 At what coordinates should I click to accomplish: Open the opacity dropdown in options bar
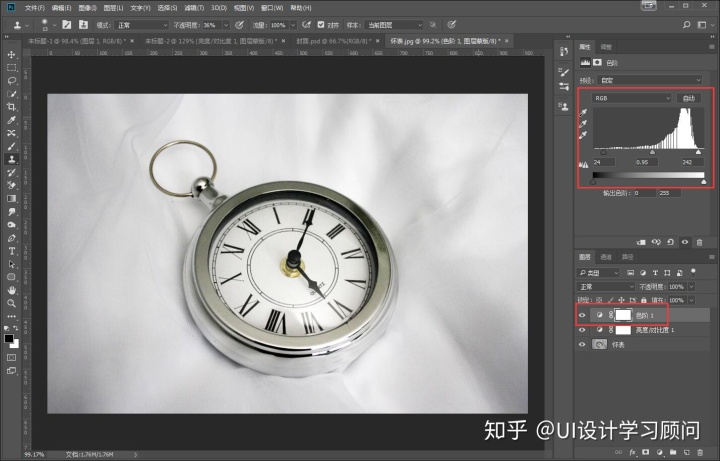pos(226,25)
